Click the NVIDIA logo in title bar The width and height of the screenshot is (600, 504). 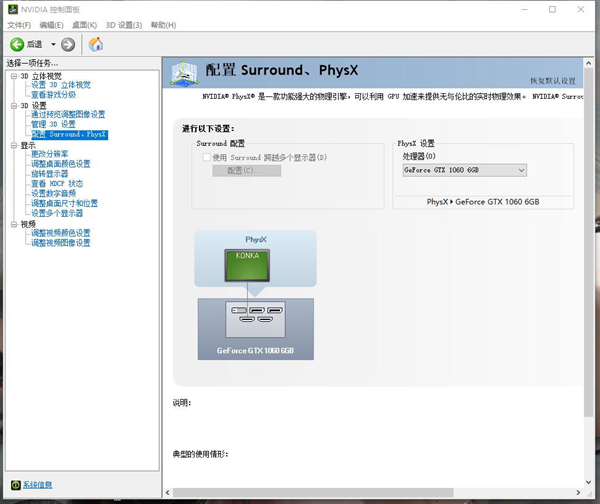pyautogui.click(x=13, y=9)
